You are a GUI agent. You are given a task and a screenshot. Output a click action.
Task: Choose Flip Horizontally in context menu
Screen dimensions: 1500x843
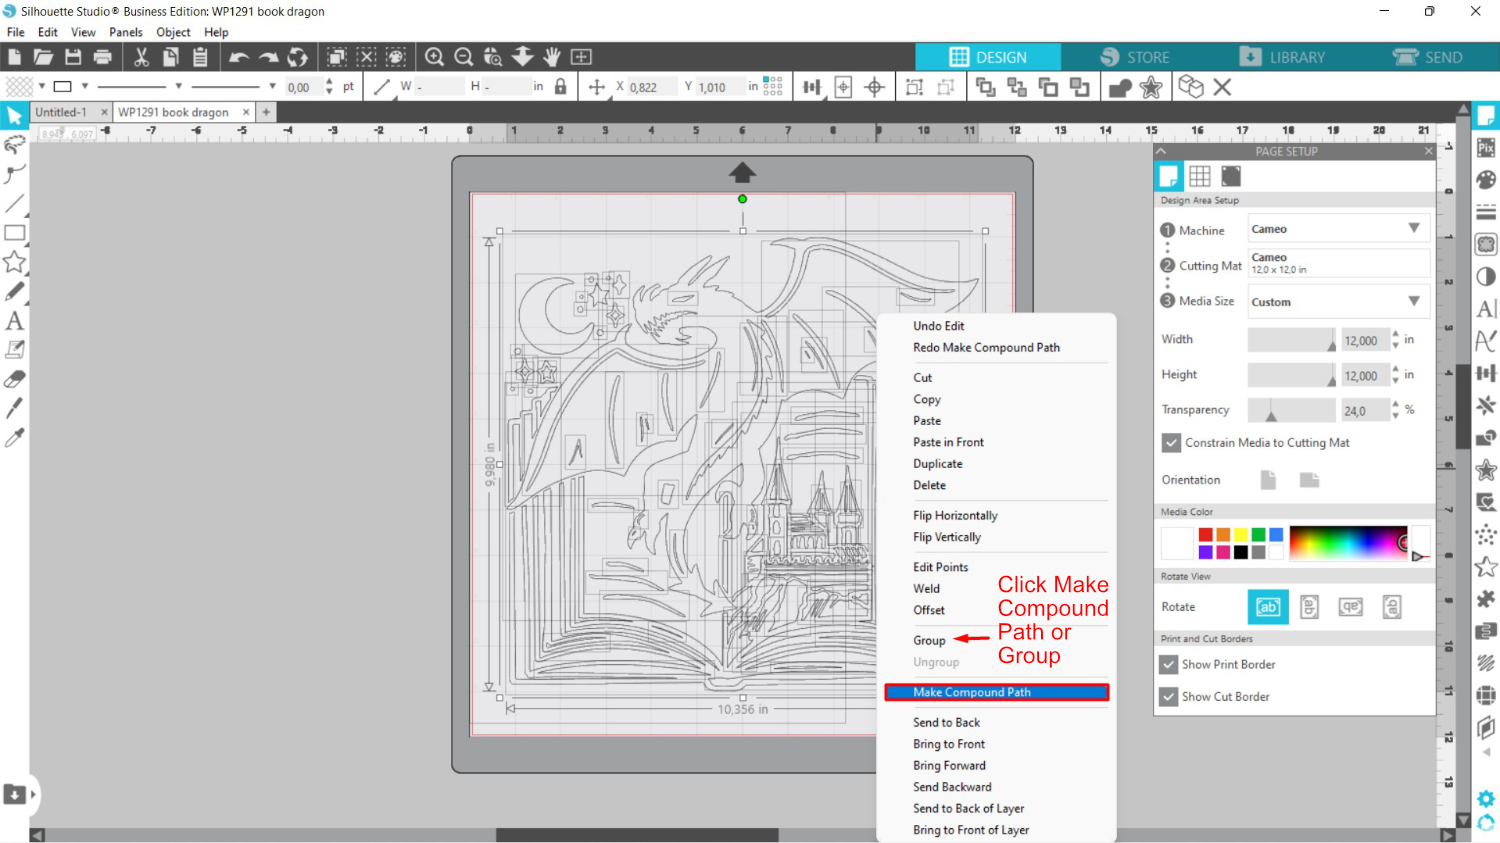pos(955,515)
